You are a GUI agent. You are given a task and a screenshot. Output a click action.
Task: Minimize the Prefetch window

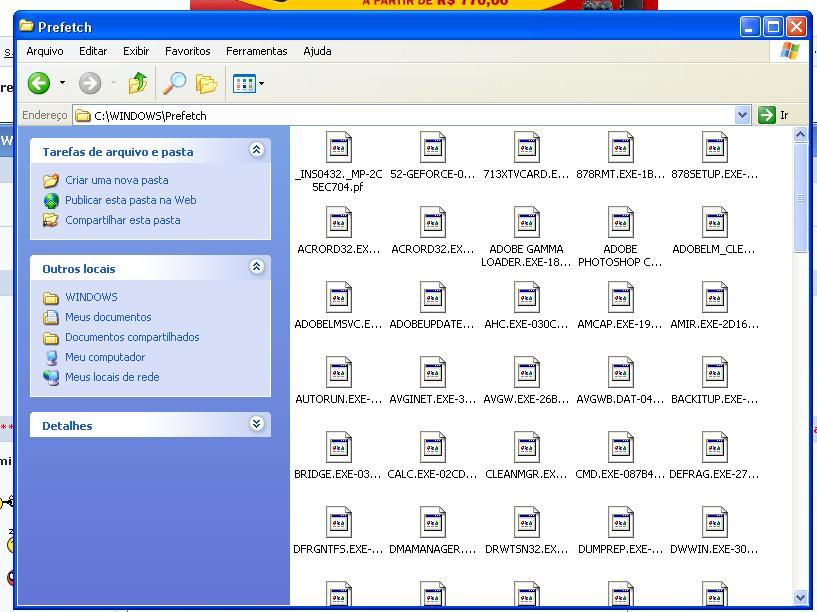pyautogui.click(x=750, y=27)
